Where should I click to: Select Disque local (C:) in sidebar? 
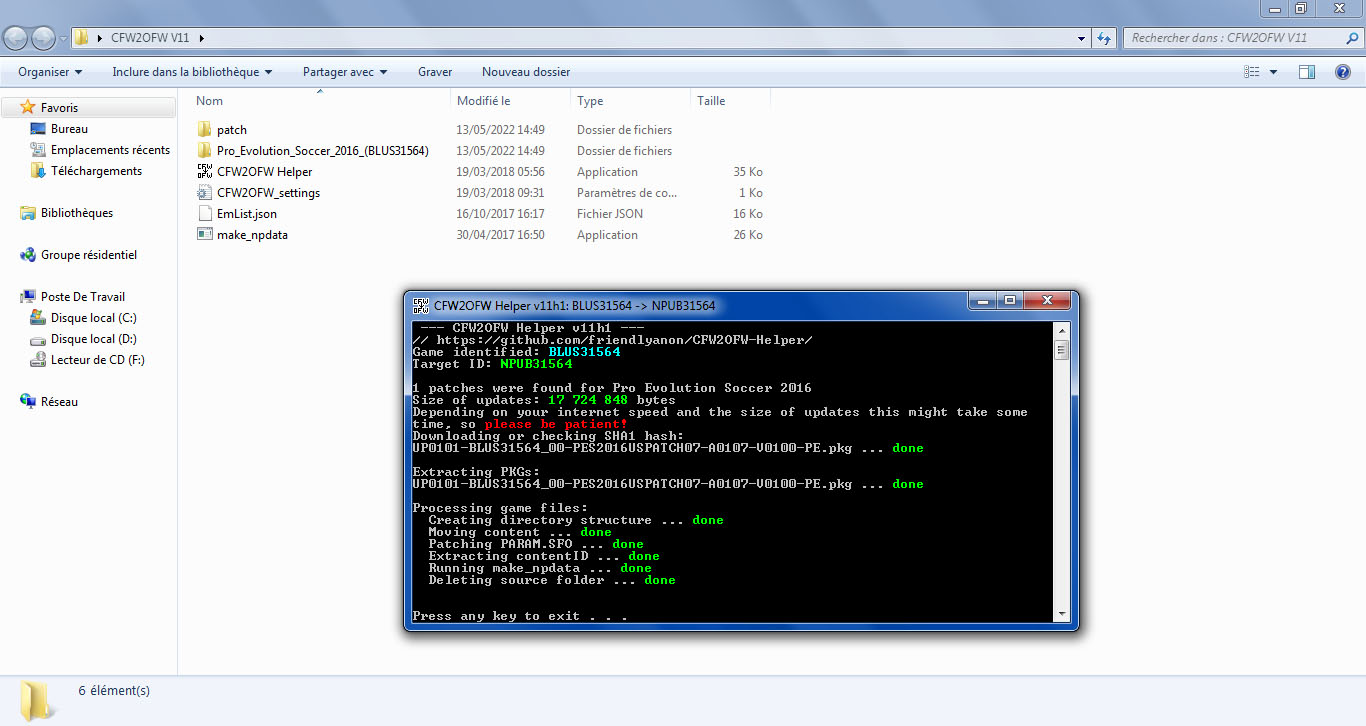(93, 318)
